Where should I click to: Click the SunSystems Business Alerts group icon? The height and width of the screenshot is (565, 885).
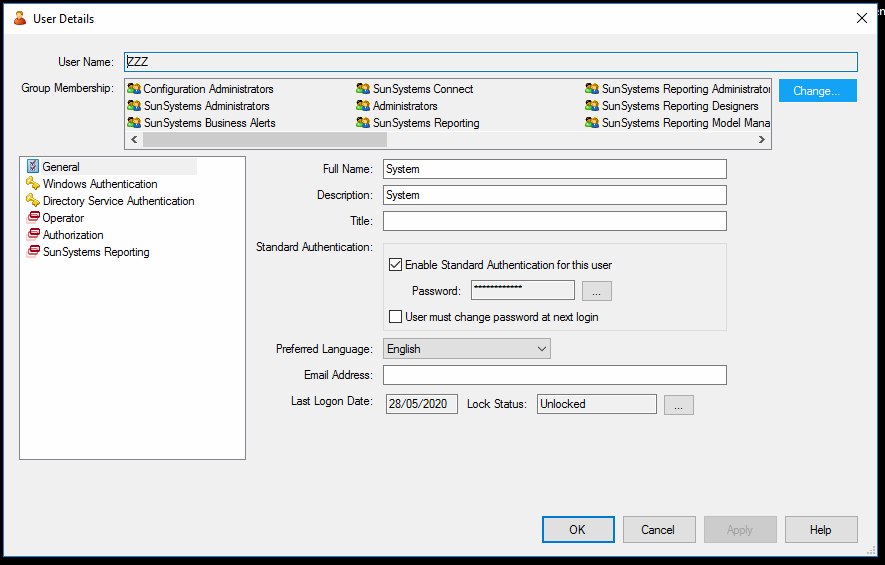tap(134, 122)
